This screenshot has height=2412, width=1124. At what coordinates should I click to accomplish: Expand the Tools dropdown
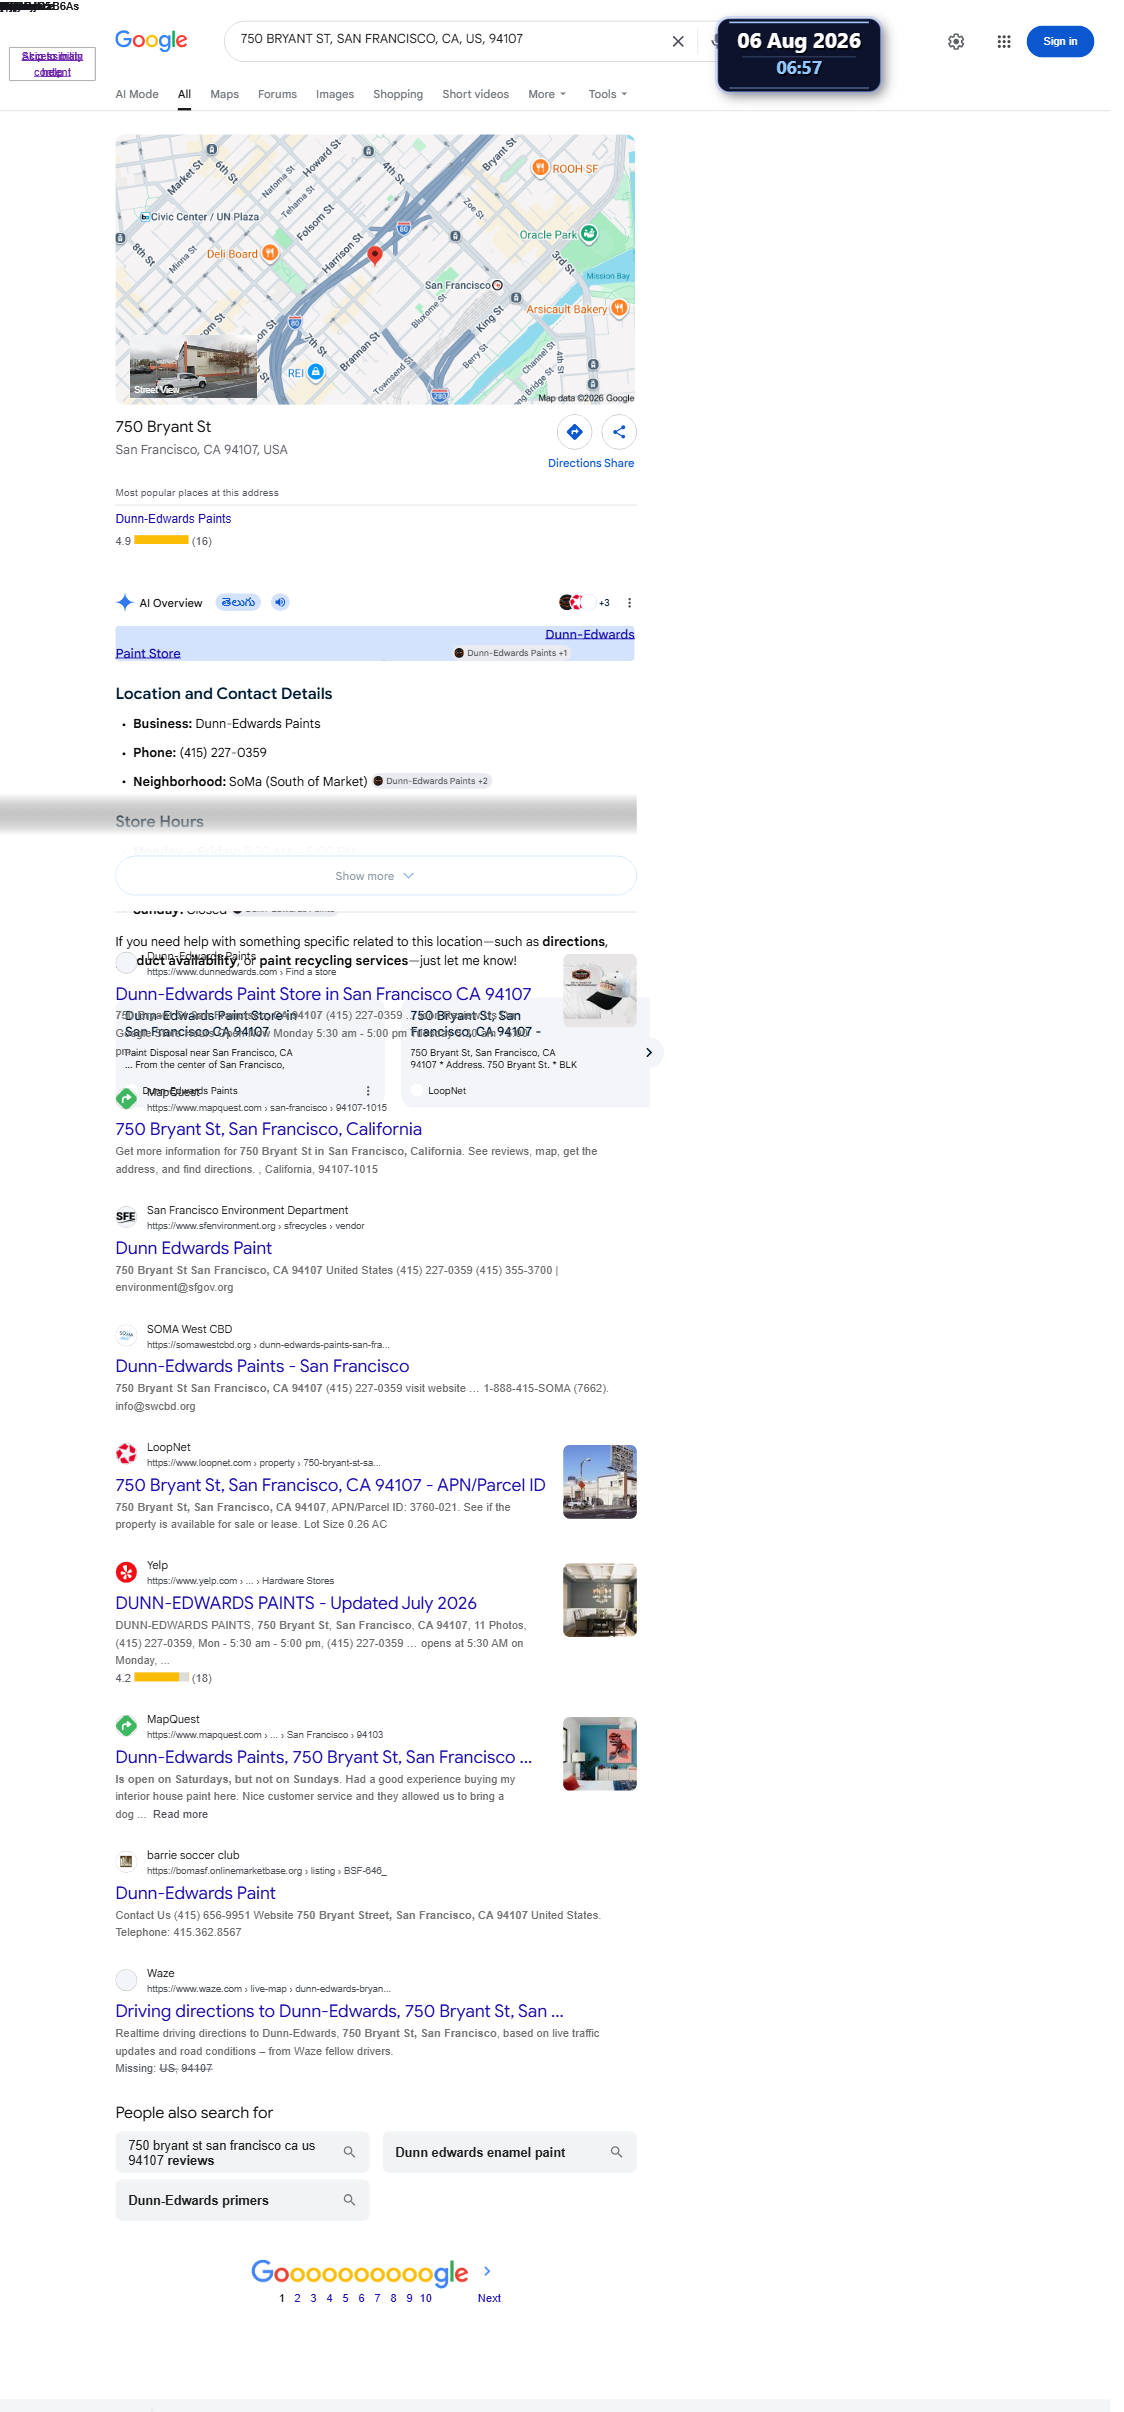click(608, 94)
